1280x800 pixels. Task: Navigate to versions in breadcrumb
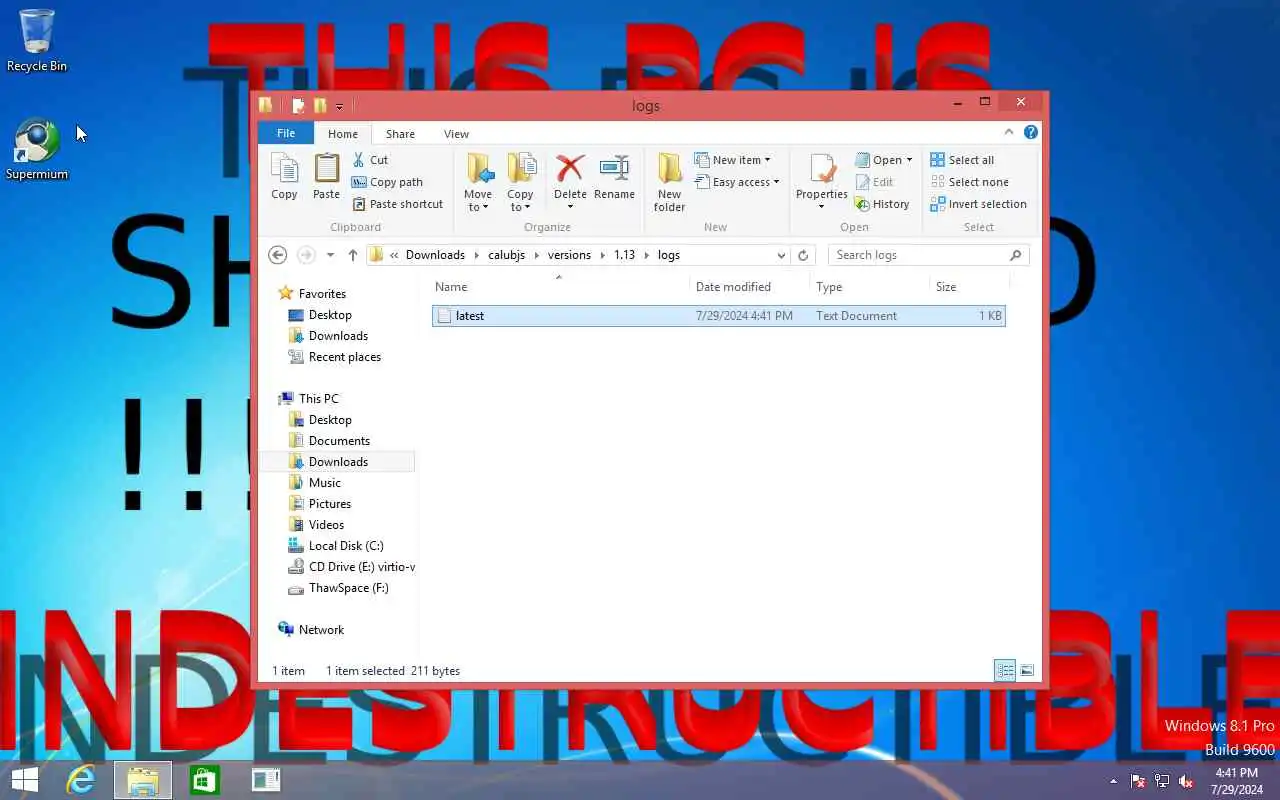[x=569, y=255]
